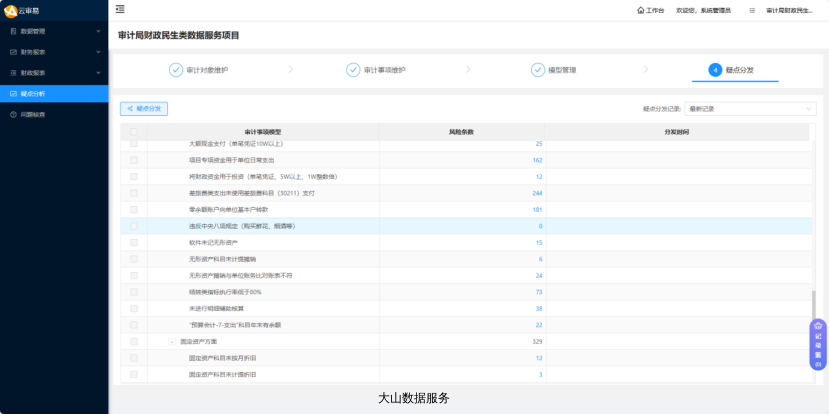Tick the checkbox for 固定资产方面 row
The image size is (829, 414).
click(x=134, y=341)
